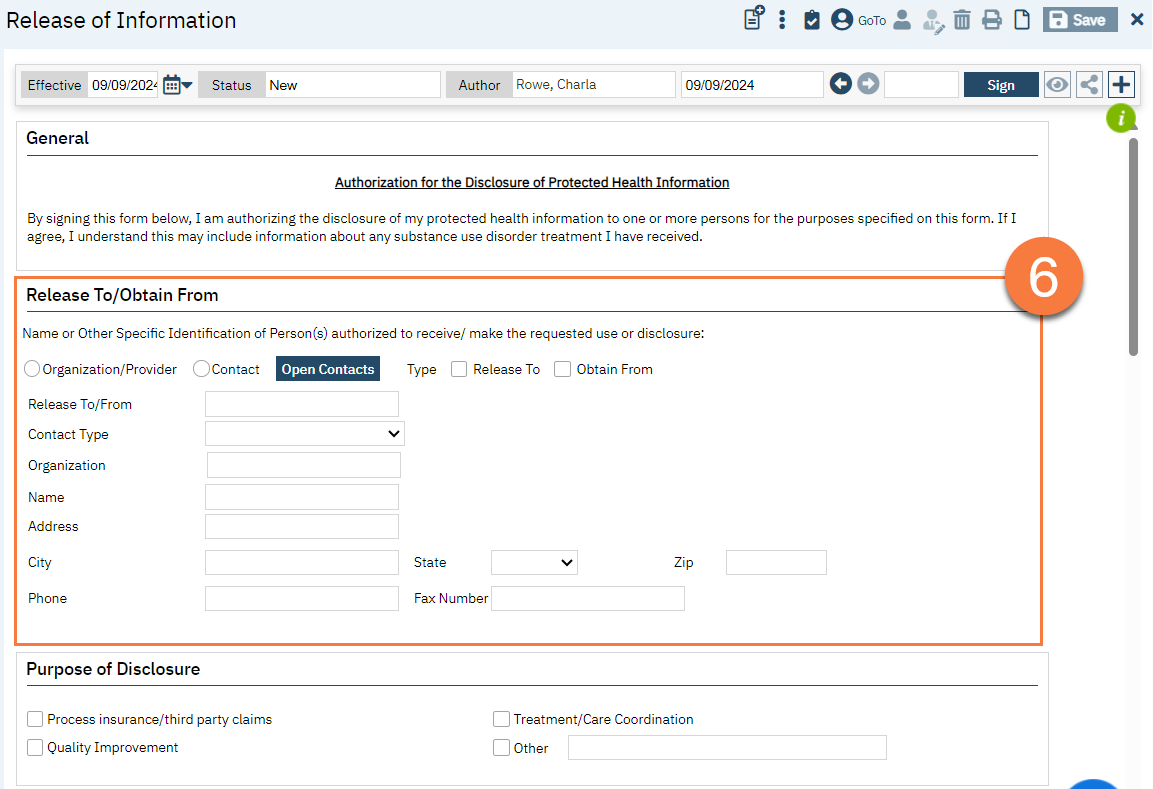Open the Contact Type dropdown
This screenshot has height=789, width=1153.
coord(304,433)
